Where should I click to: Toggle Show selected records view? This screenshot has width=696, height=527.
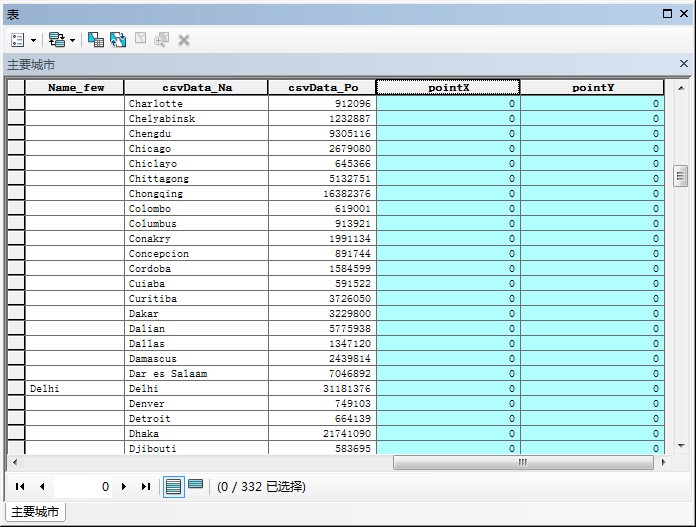pyautogui.click(x=196, y=485)
